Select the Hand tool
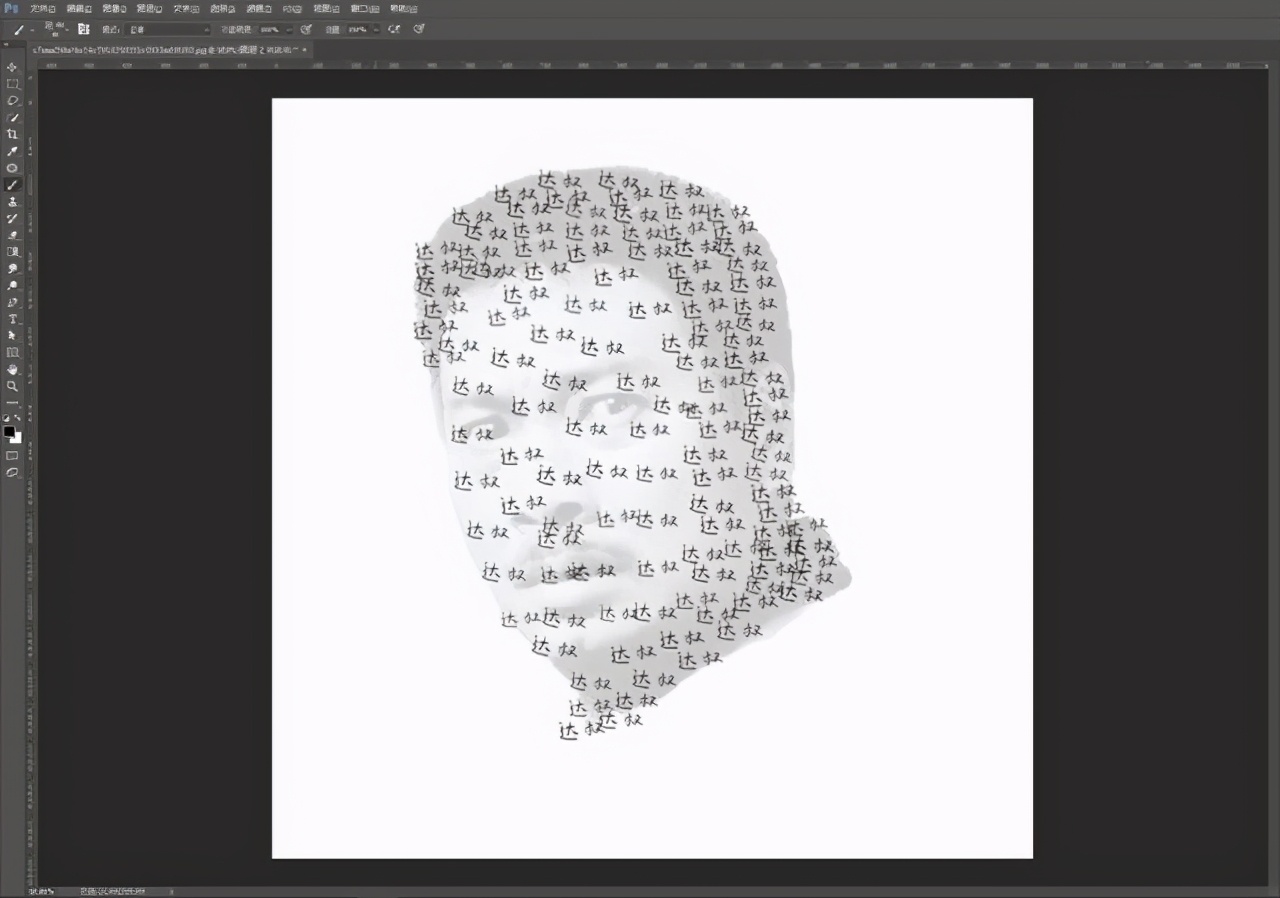The image size is (1280, 898). tap(12, 369)
